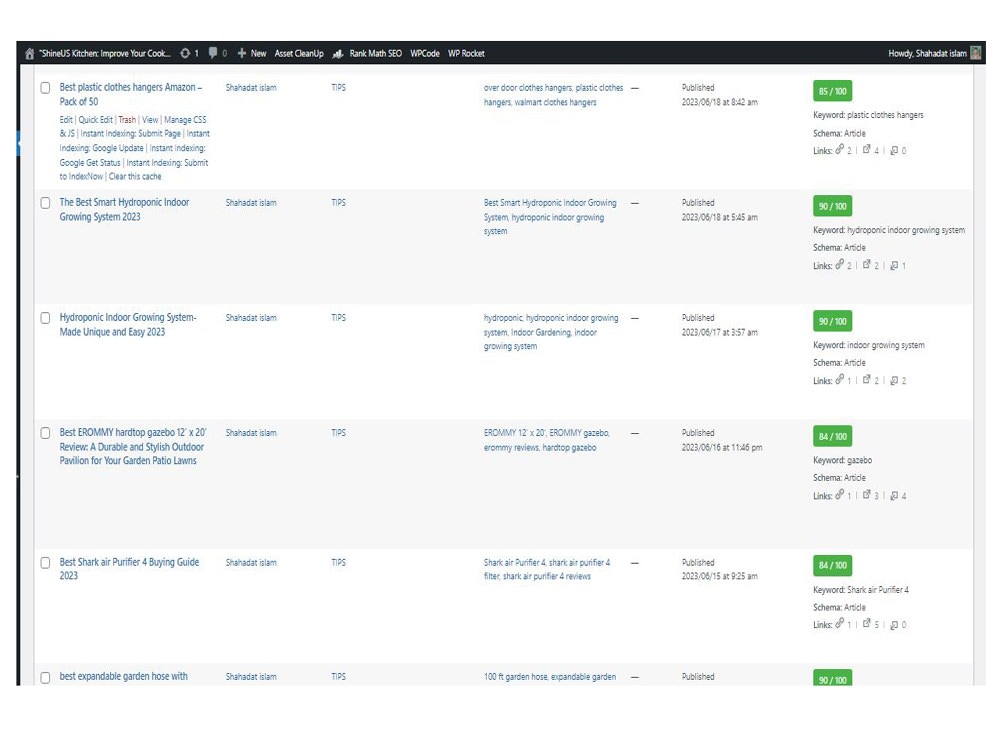The height and width of the screenshot is (750, 1000).
Task: Click 100 ft garden hose tag
Action: click(x=515, y=677)
